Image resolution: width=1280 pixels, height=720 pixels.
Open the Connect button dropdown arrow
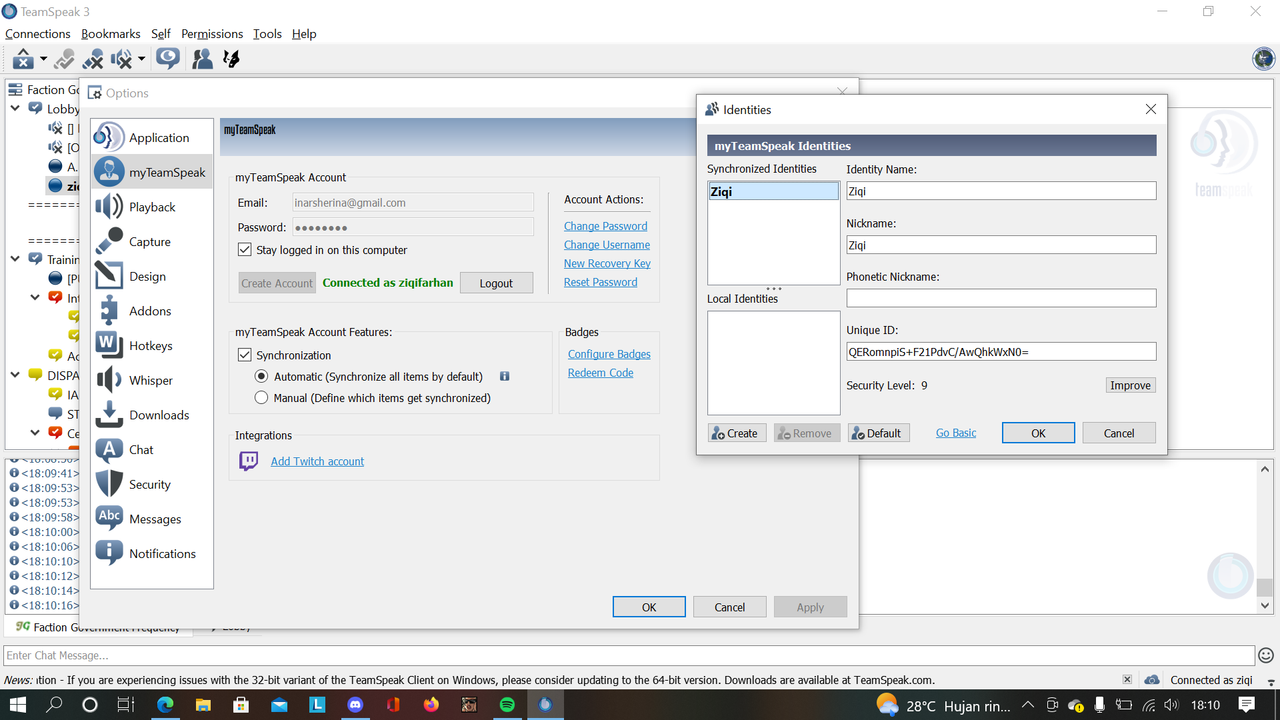43,60
